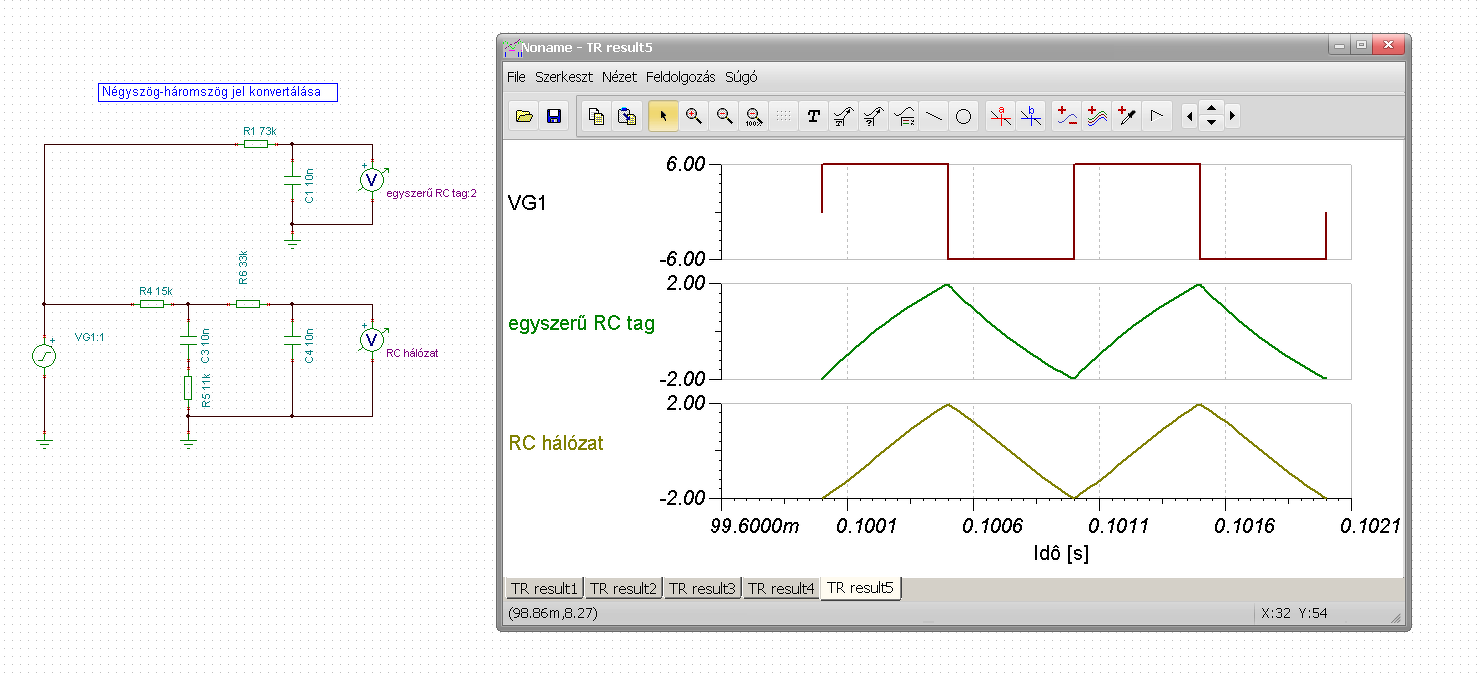Click the 0.1021 axis value
The width and height of the screenshot is (1482, 677).
(x=1370, y=527)
